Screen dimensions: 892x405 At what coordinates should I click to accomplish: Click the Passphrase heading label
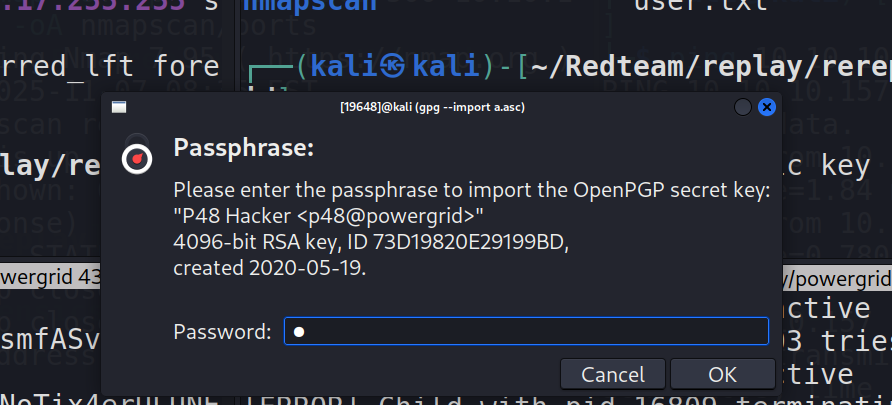click(244, 149)
